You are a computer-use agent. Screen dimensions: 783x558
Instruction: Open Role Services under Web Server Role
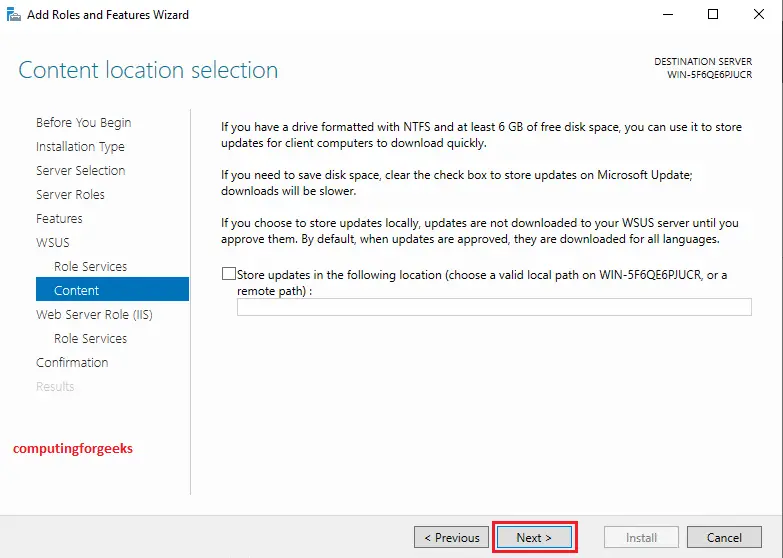point(90,338)
